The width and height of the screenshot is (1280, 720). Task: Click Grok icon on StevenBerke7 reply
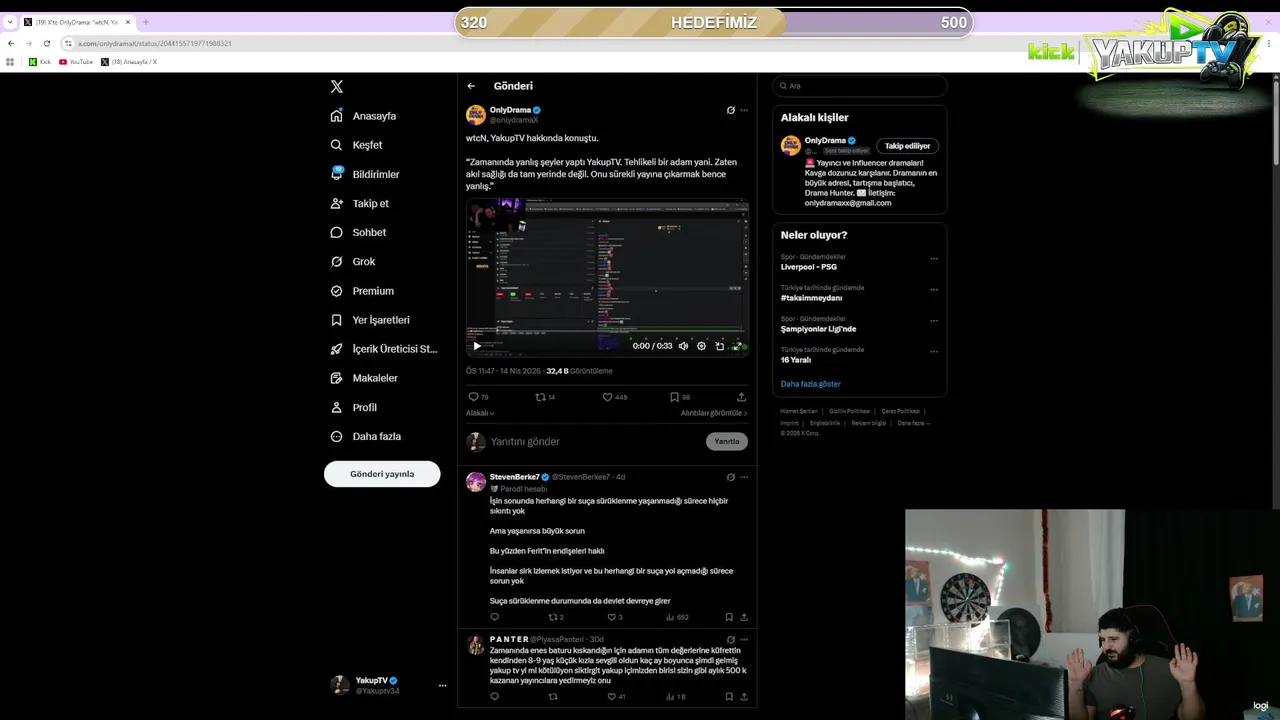pyautogui.click(x=730, y=477)
